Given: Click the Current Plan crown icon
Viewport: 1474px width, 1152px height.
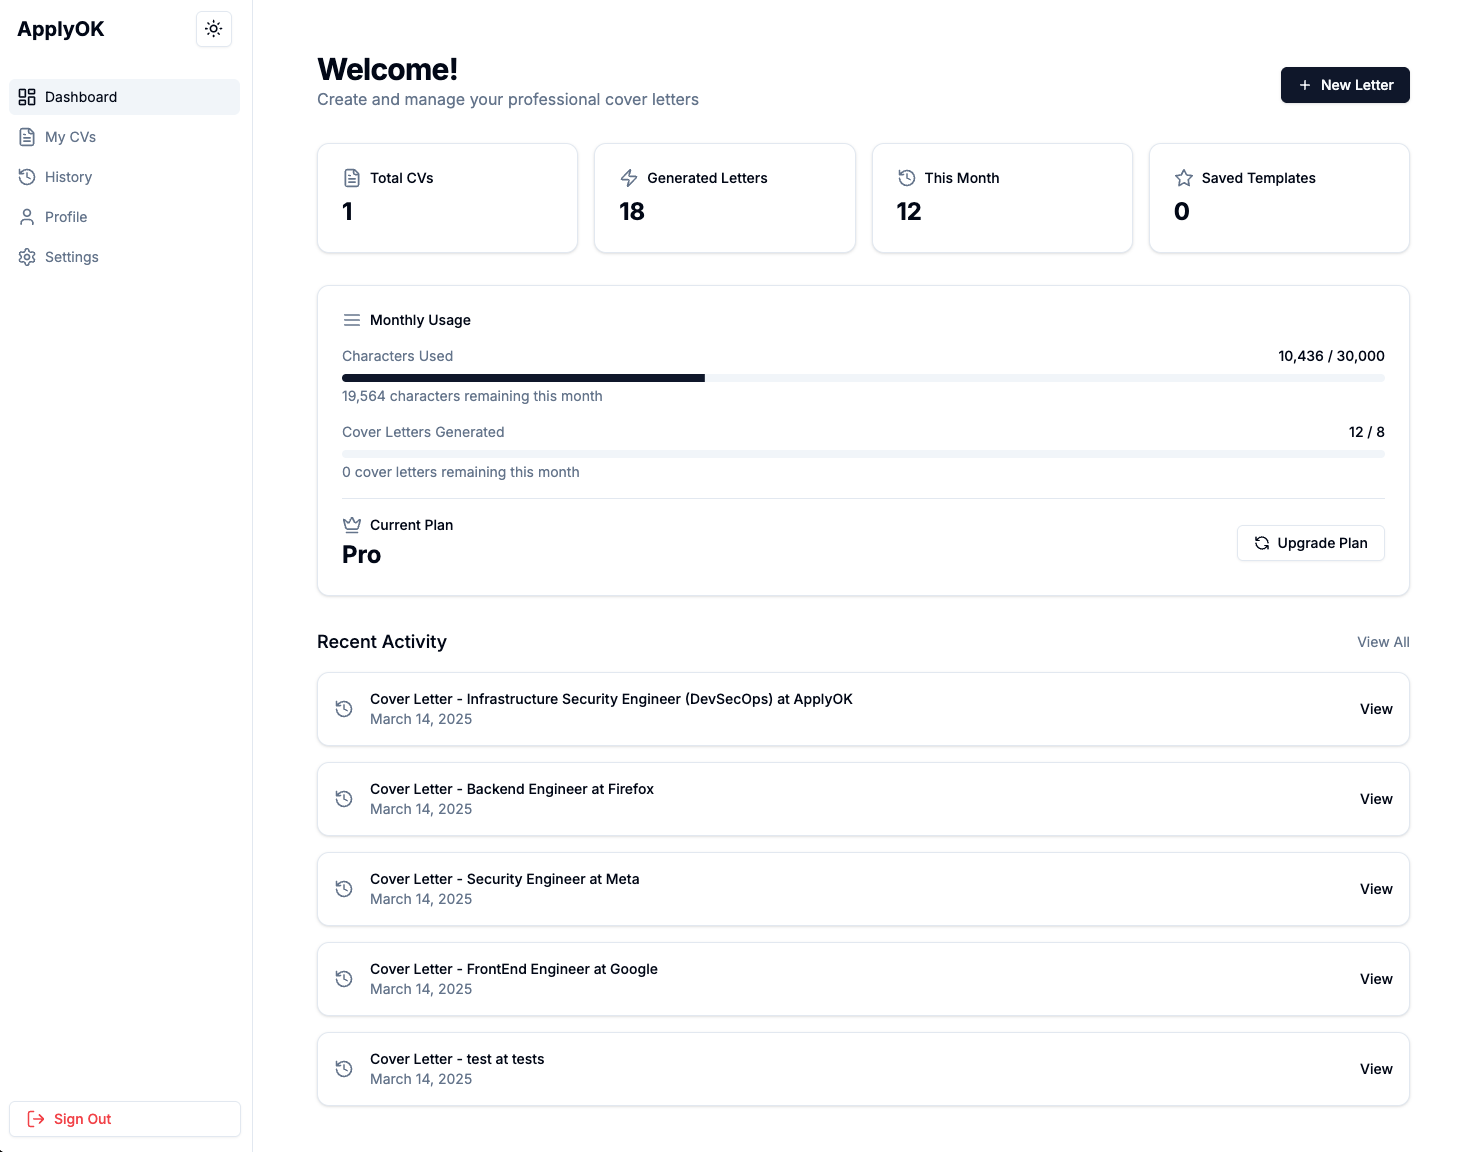Looking at the screenshot, I should pos(352,525).
